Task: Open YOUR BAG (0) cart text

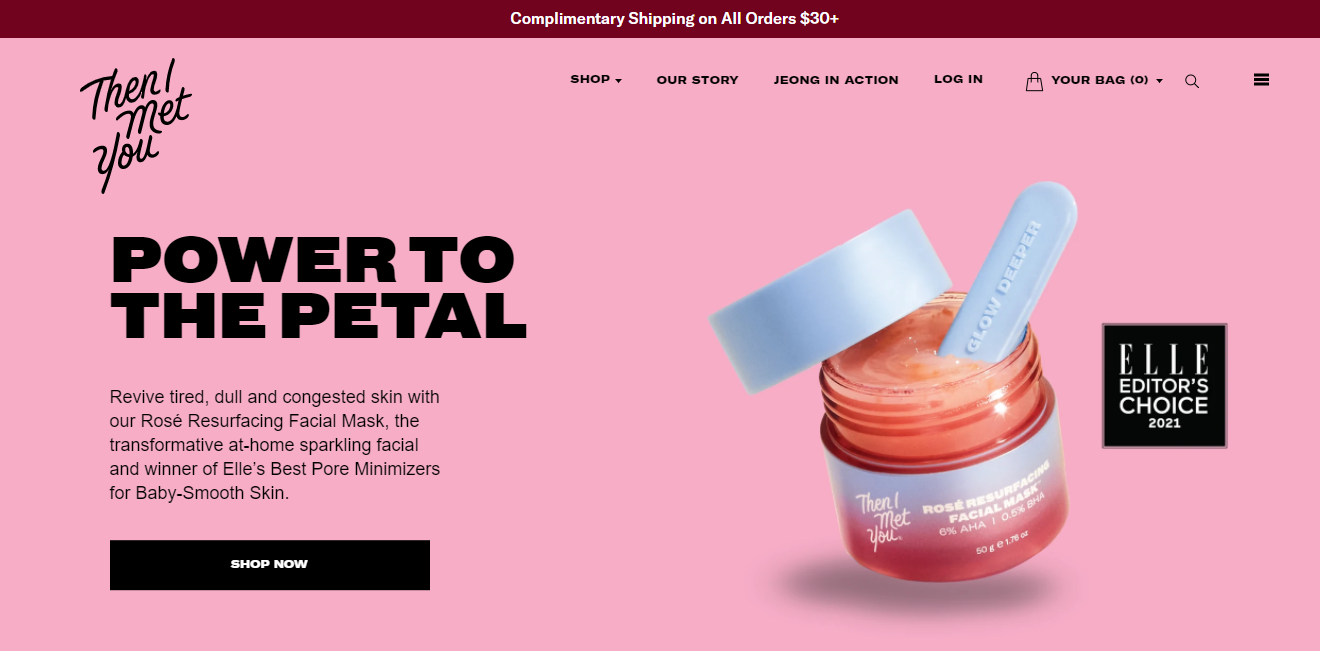Action: point(1099,80)
